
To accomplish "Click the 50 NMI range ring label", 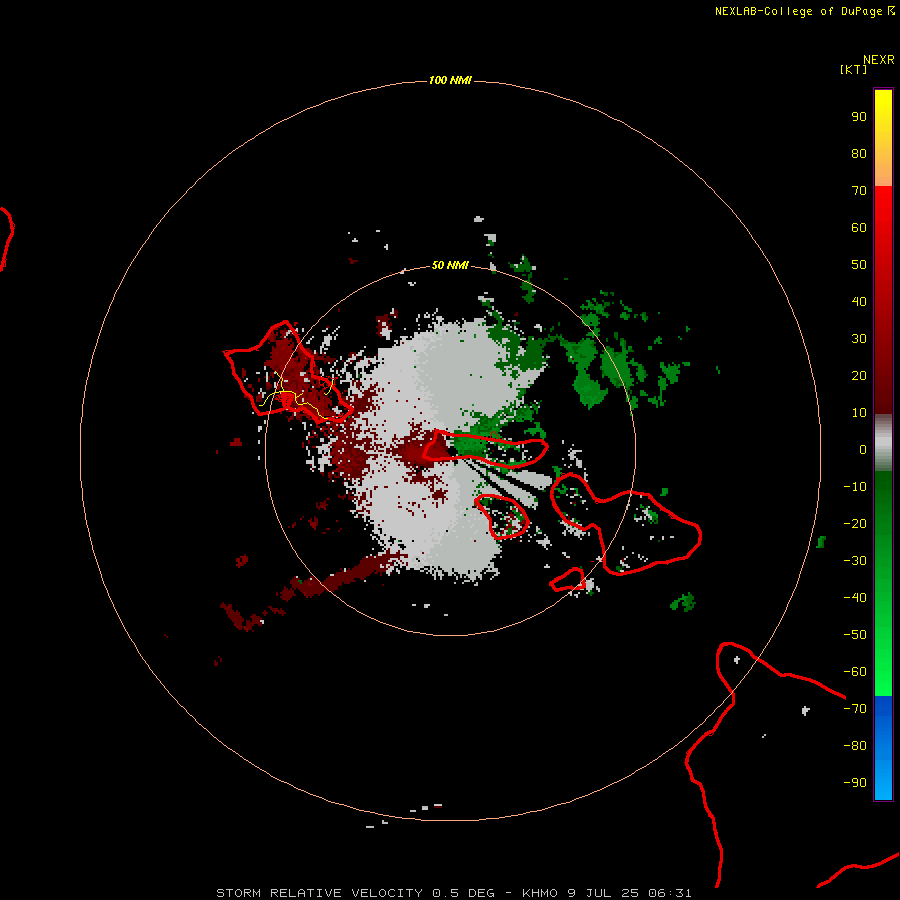I will tap(450, 265).
